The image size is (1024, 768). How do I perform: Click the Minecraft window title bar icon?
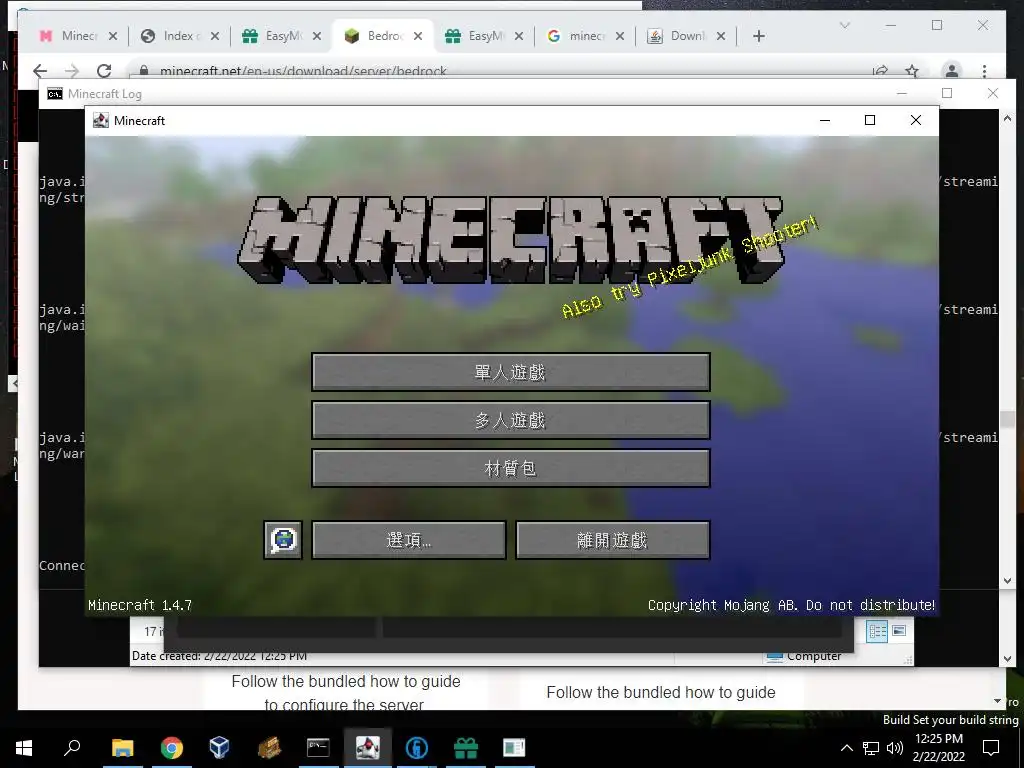(101, 120)
